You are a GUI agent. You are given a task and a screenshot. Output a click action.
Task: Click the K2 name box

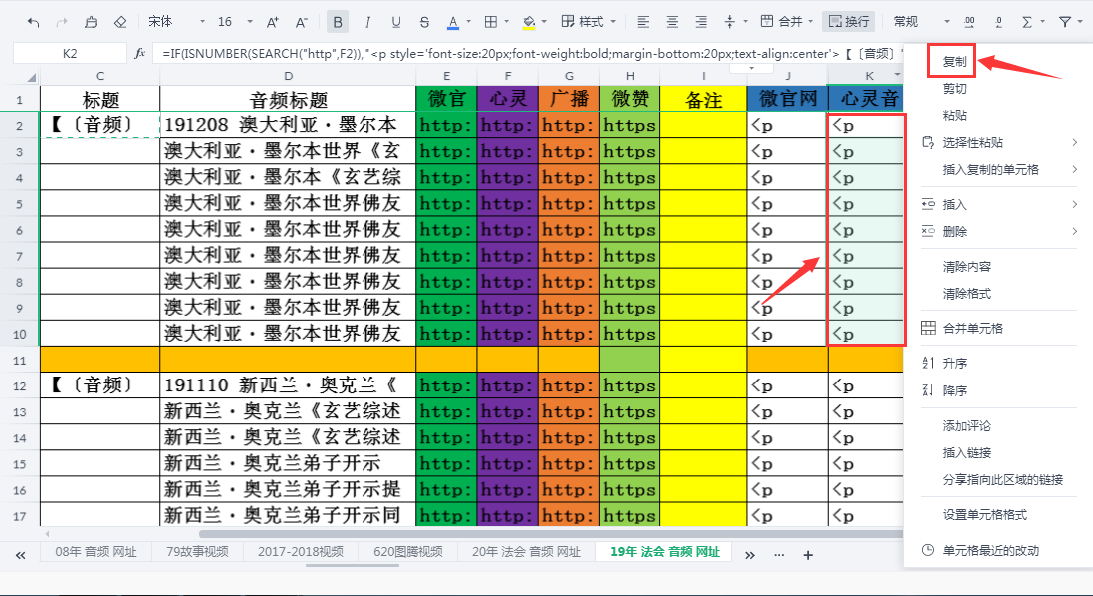[x=70, y=53]
